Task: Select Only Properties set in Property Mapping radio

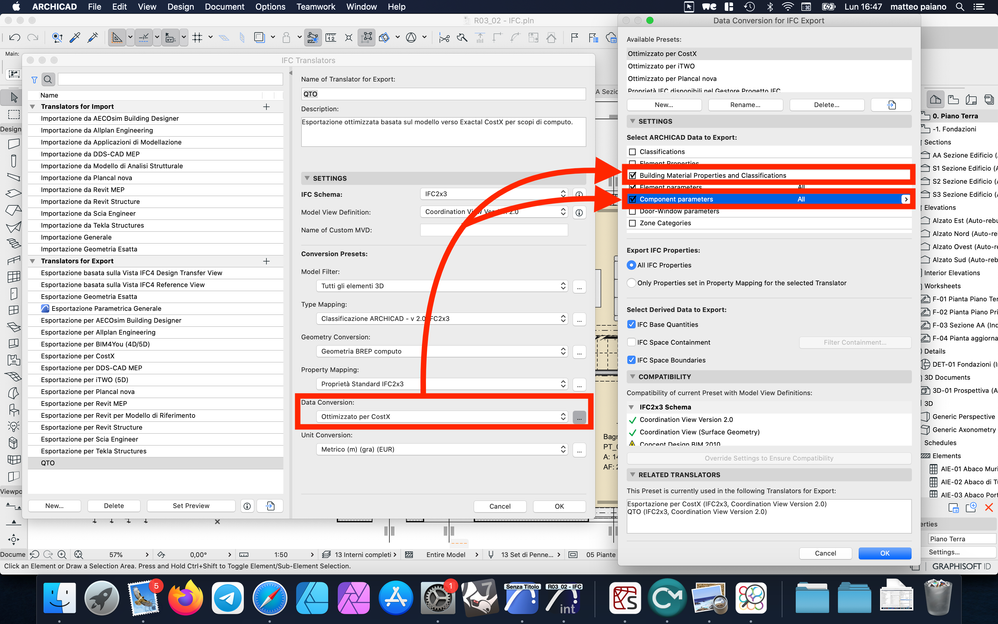Action: point(631,283)
